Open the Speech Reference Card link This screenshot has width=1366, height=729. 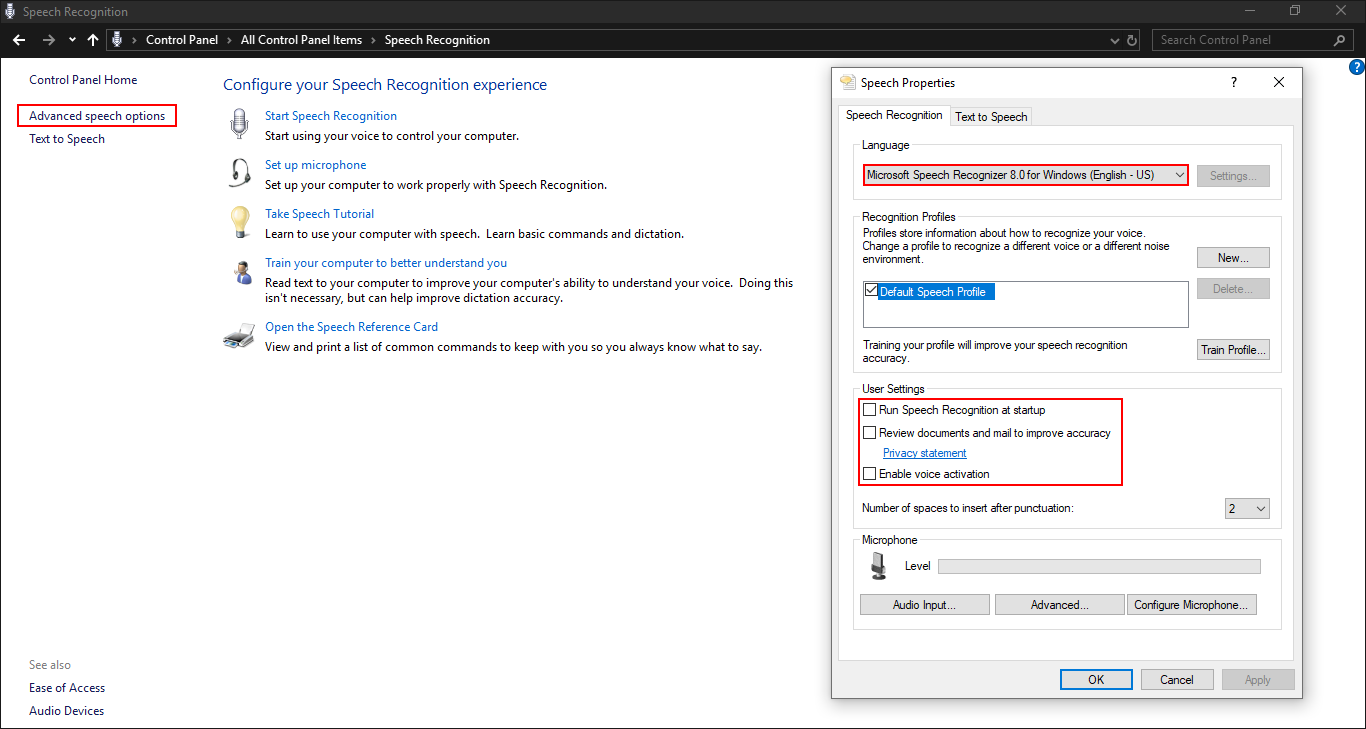(351, 327)
